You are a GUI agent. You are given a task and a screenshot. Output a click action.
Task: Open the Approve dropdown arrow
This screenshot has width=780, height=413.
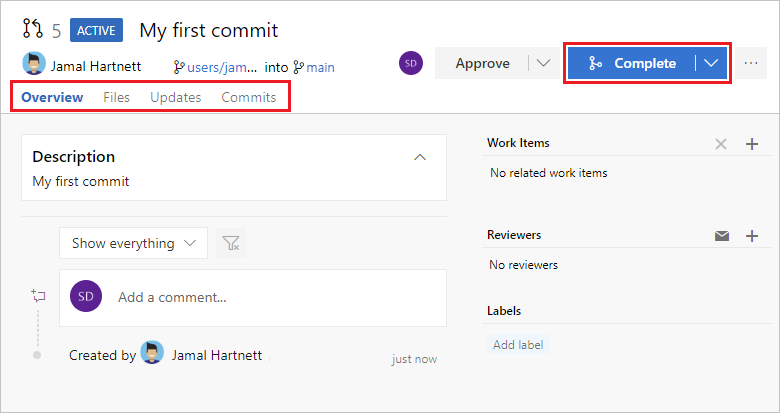pyautogui.click(x=544, y=63)
